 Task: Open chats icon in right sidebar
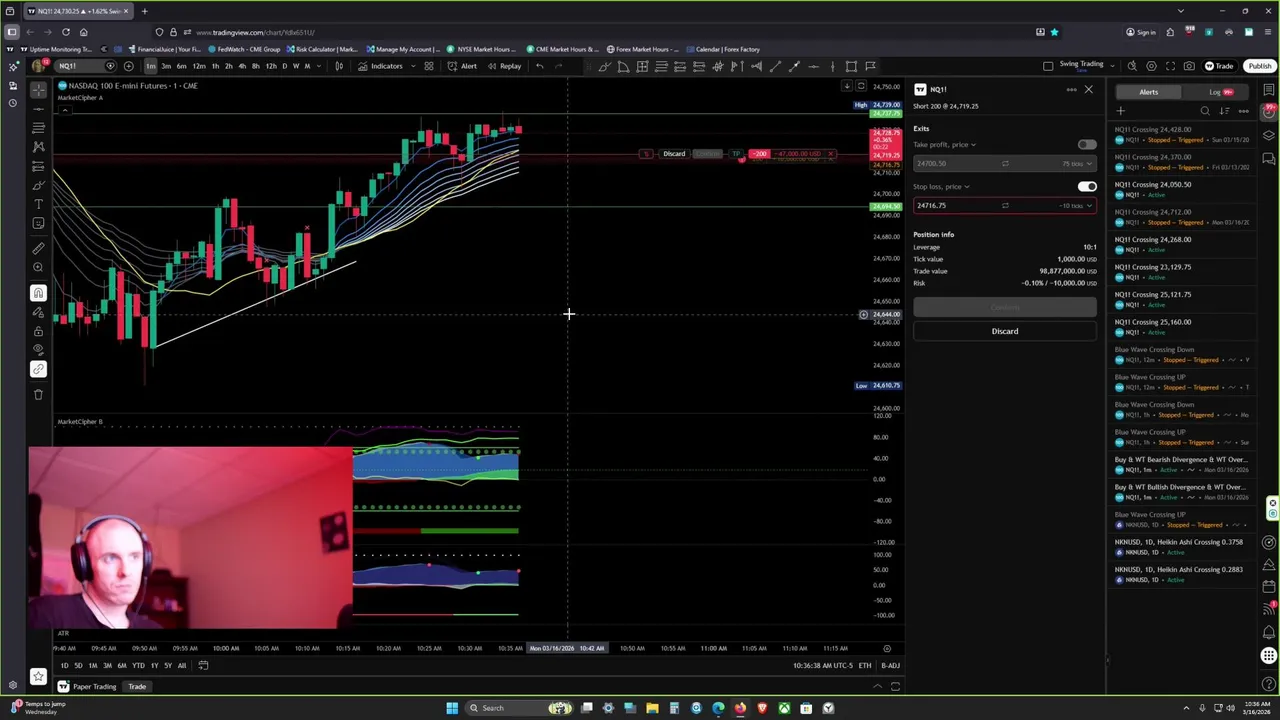click(x=1269, y=158)
